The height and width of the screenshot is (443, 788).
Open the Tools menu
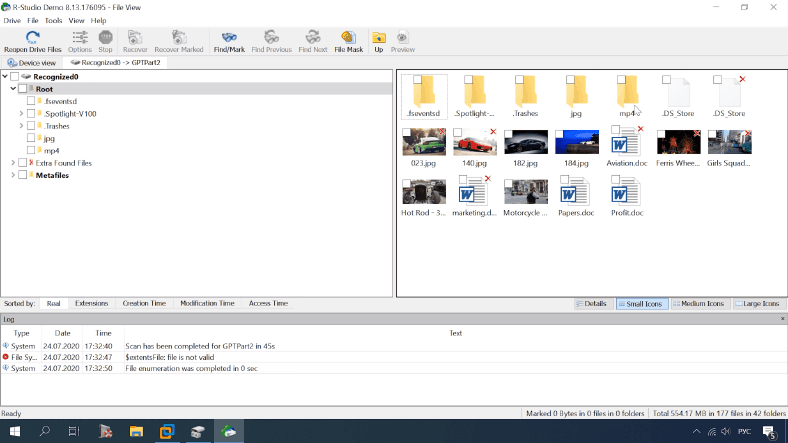[53, 20]
